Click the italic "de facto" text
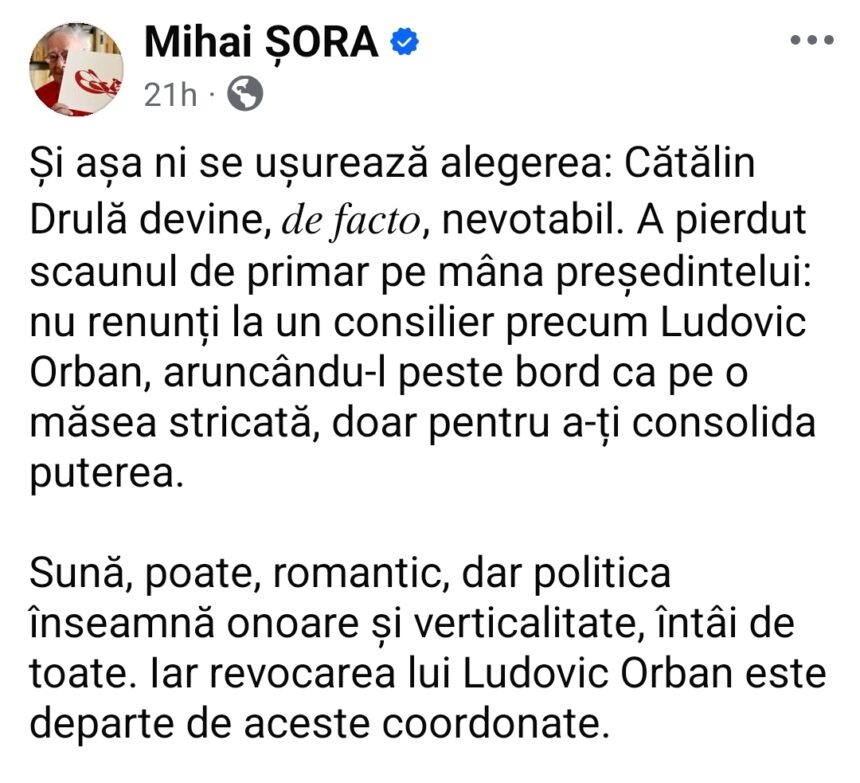Viewport: 860px width, 783px height. (352, 223)
